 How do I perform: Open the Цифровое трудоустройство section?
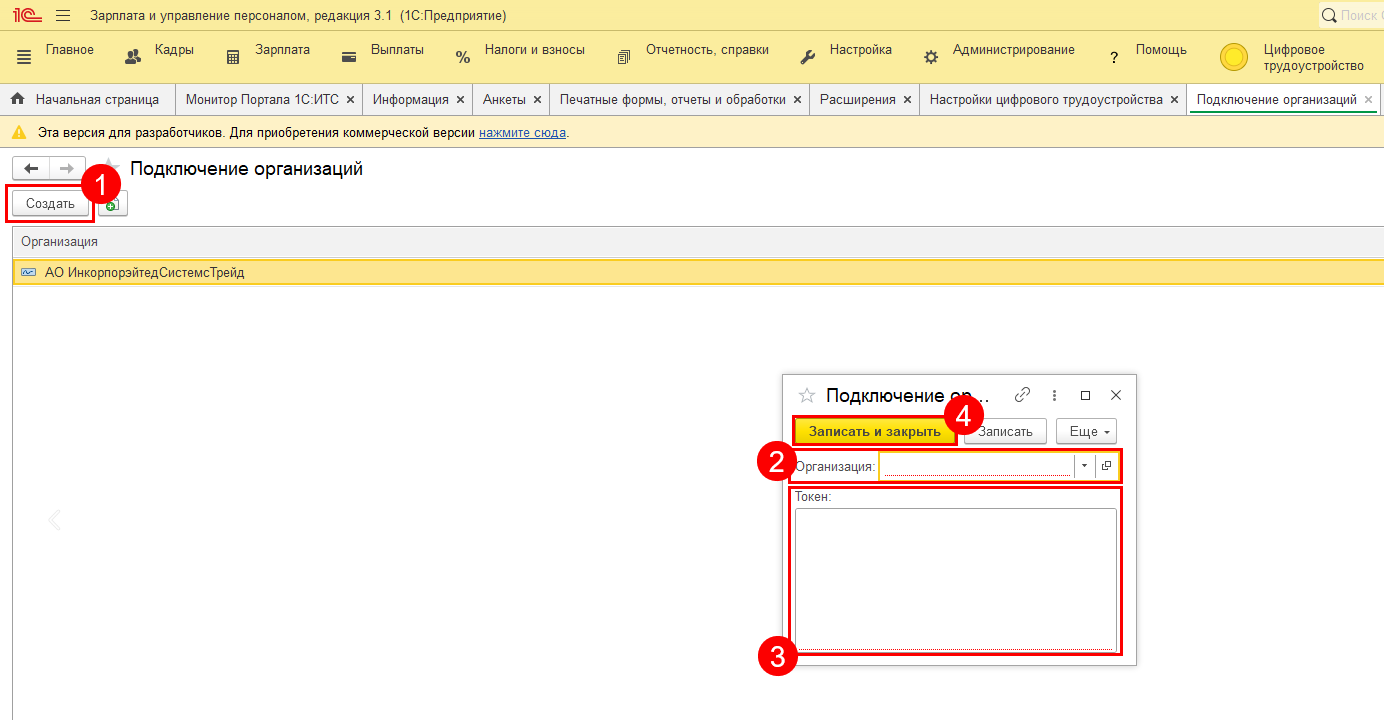click(x=1291, y=58)
